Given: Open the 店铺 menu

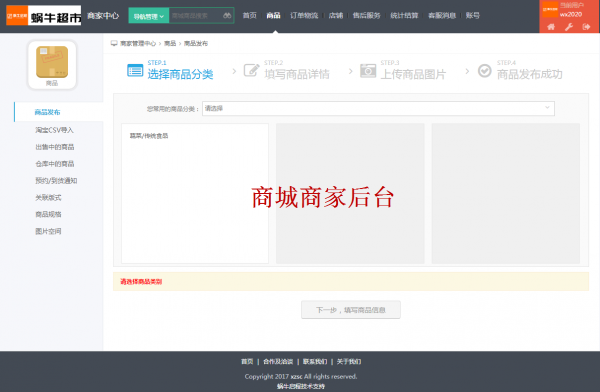Looking at the screenshot, I should pos(336,16).
